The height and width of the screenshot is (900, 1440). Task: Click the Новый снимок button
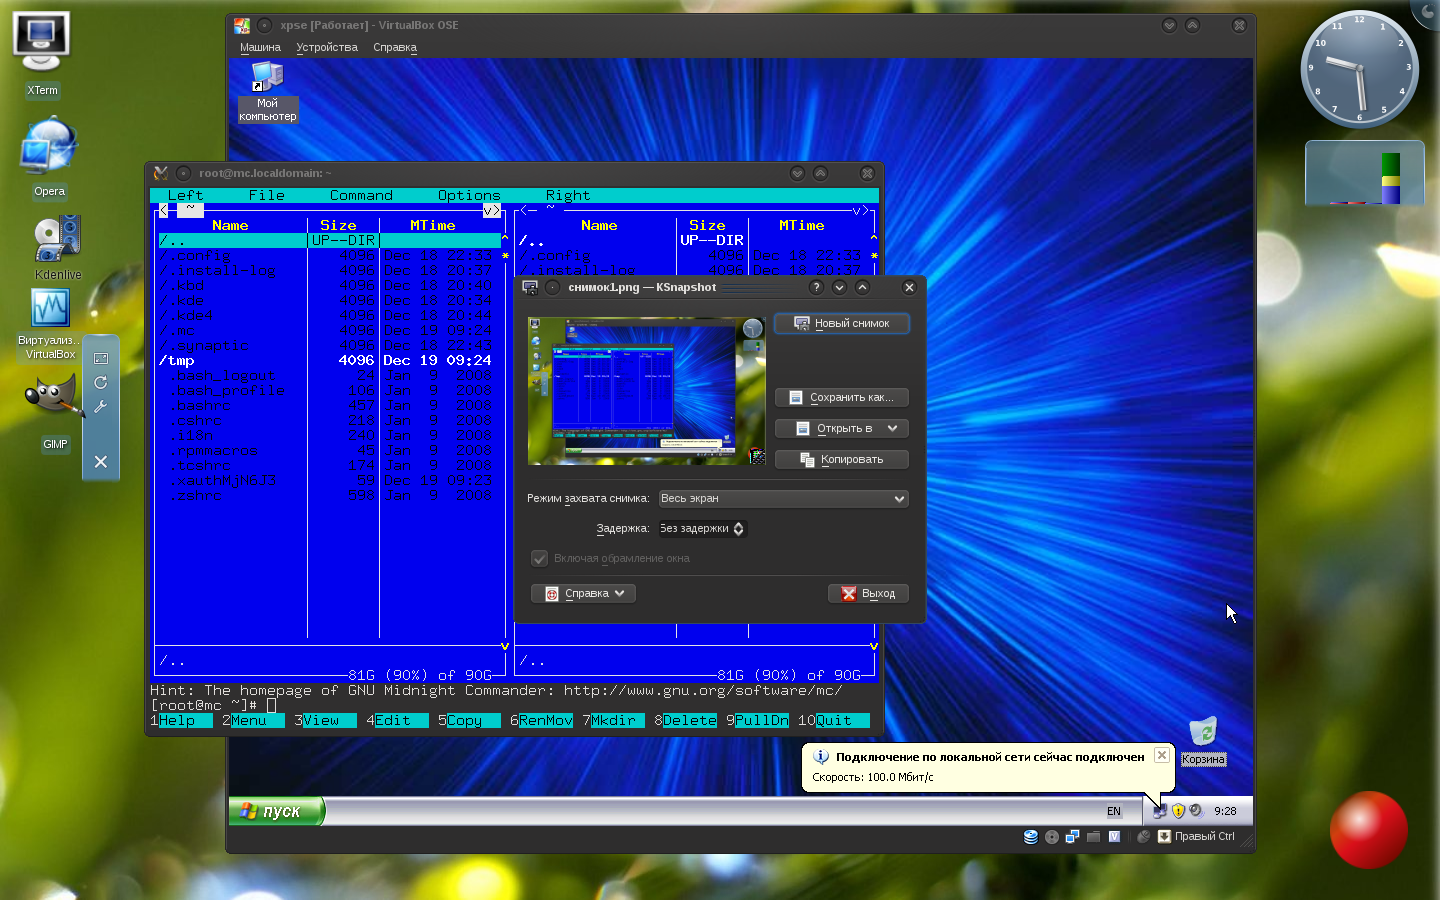pyautogui.click(x=842, y=323)
